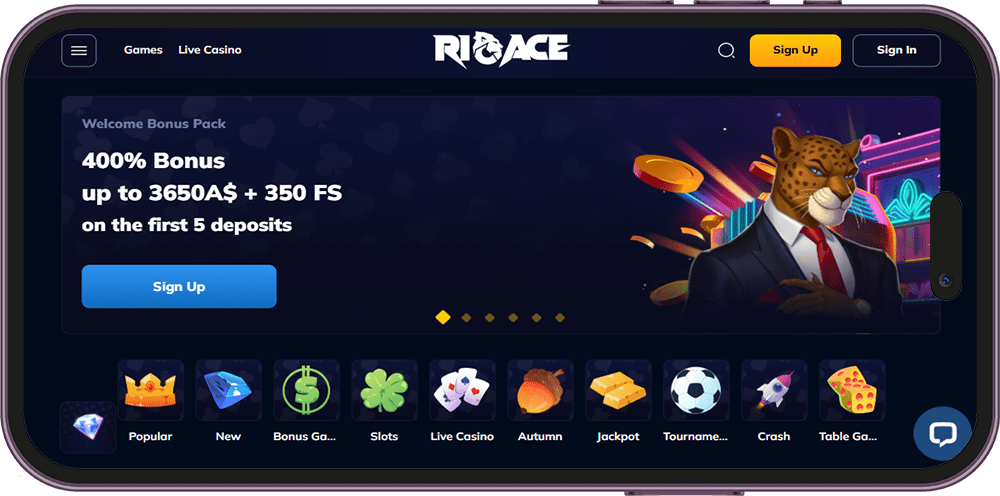
Task: Open the Jackpot gold bars category
Action: point(618,390)
